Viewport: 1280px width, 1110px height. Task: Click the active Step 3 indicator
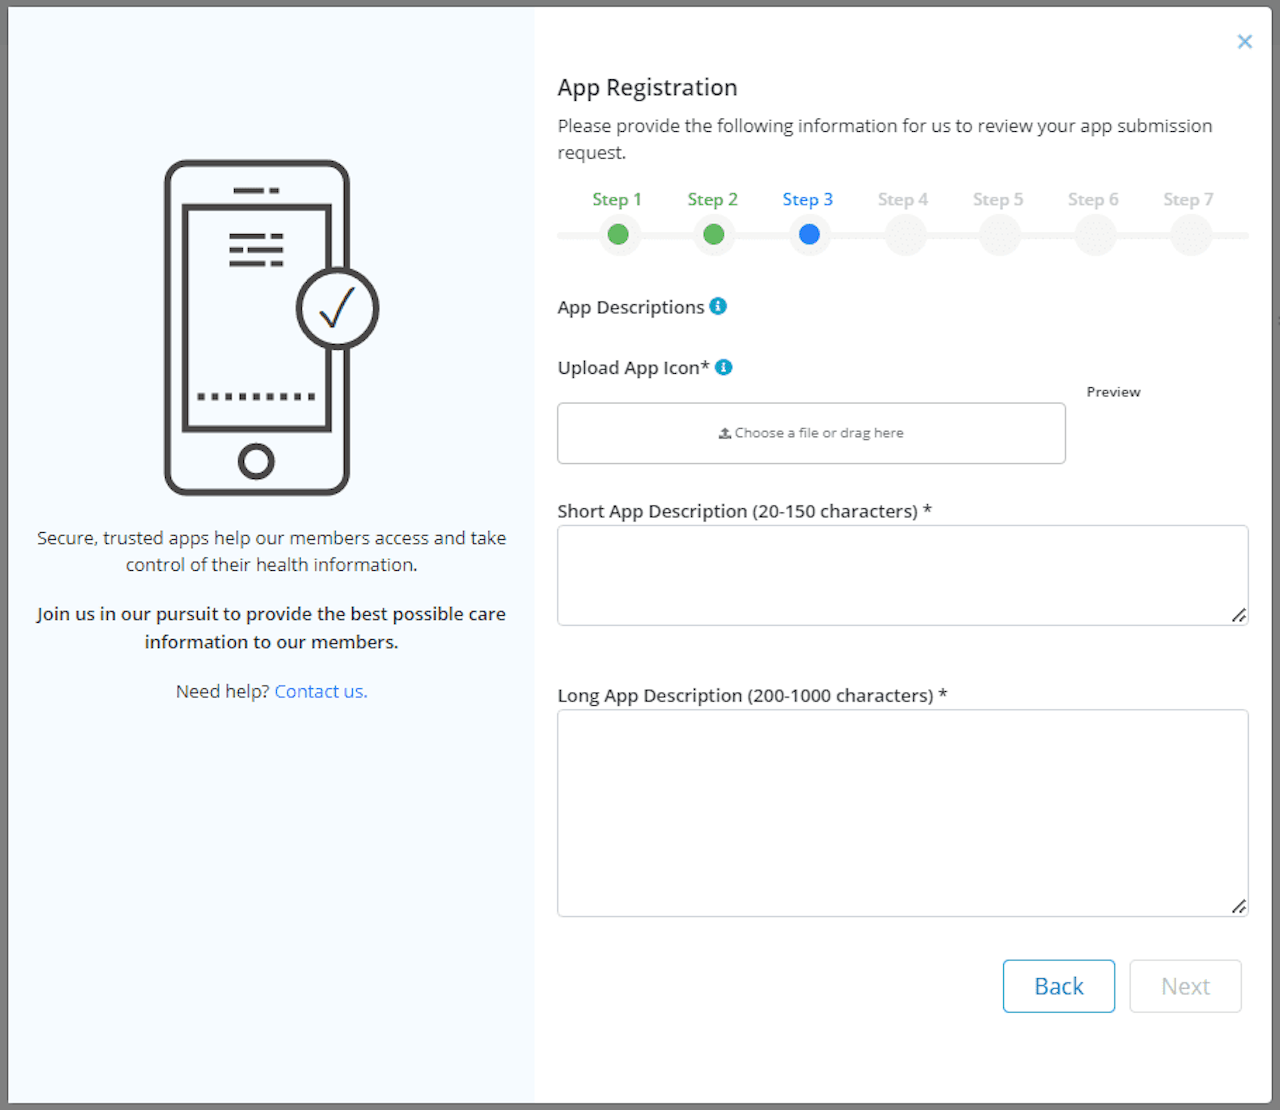coord(808,234)
